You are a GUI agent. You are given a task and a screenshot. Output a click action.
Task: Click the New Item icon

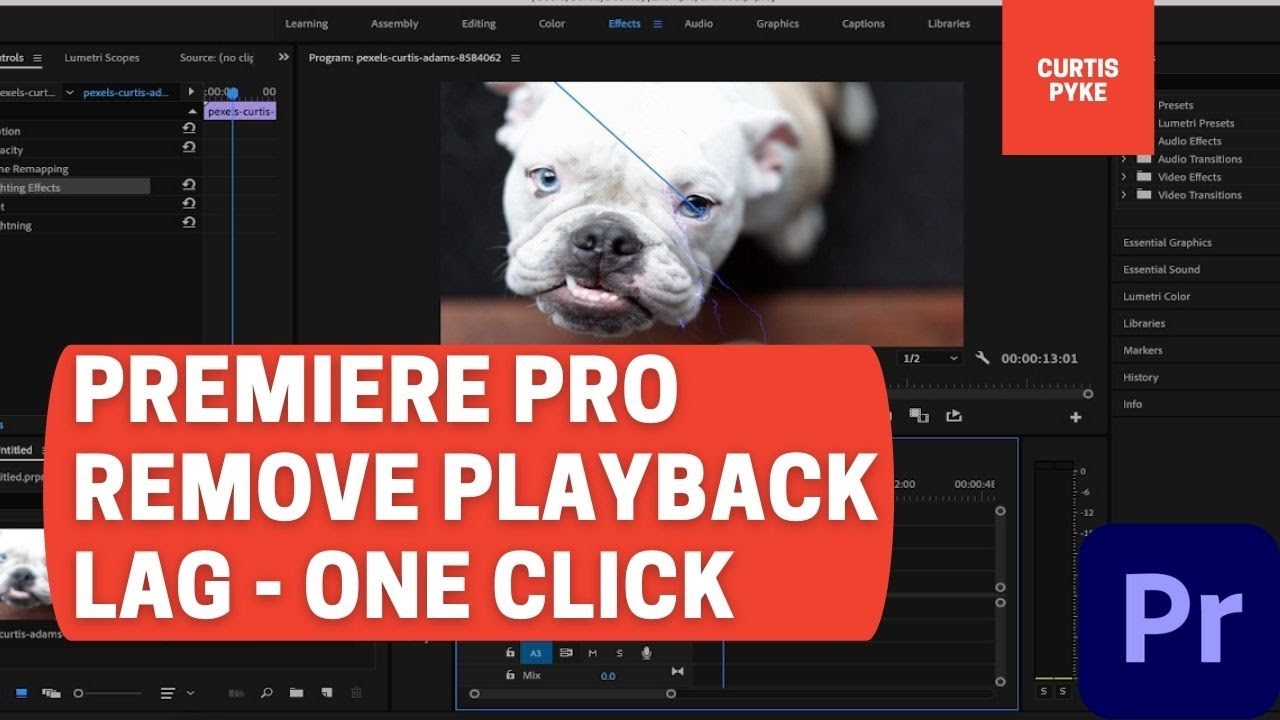pyautogui.click(x=326, y=692)
